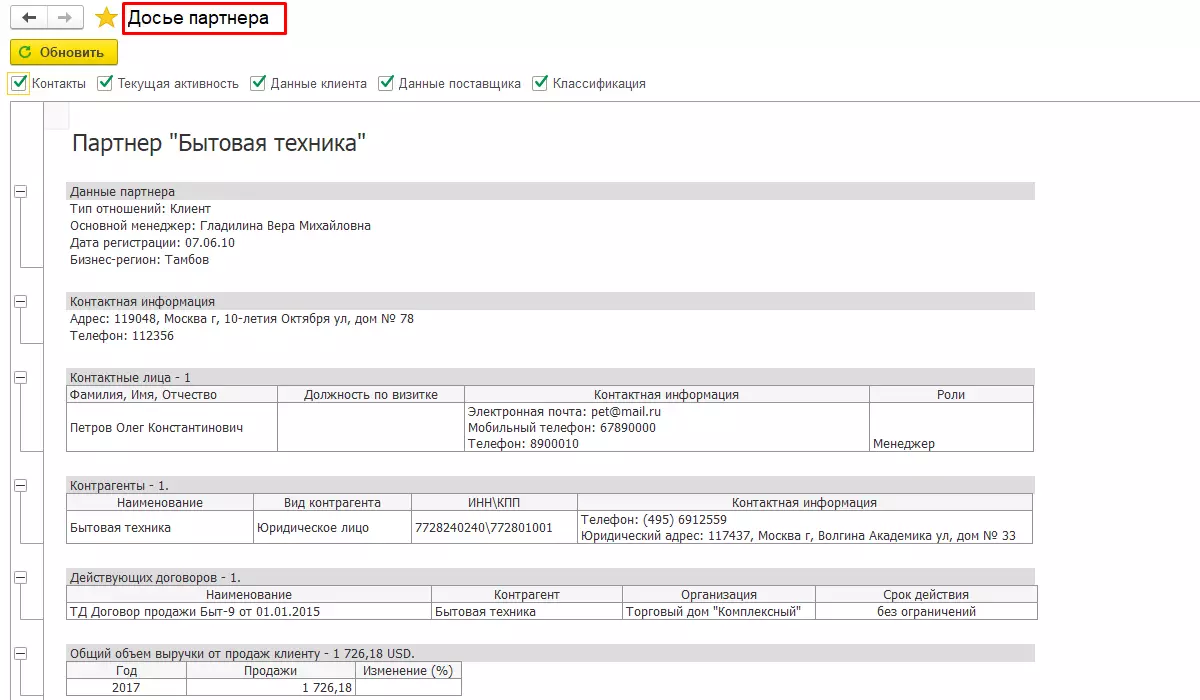
Task: Select the ИНН/КПП value 7728240240\772801001
Action: [494, 527]
